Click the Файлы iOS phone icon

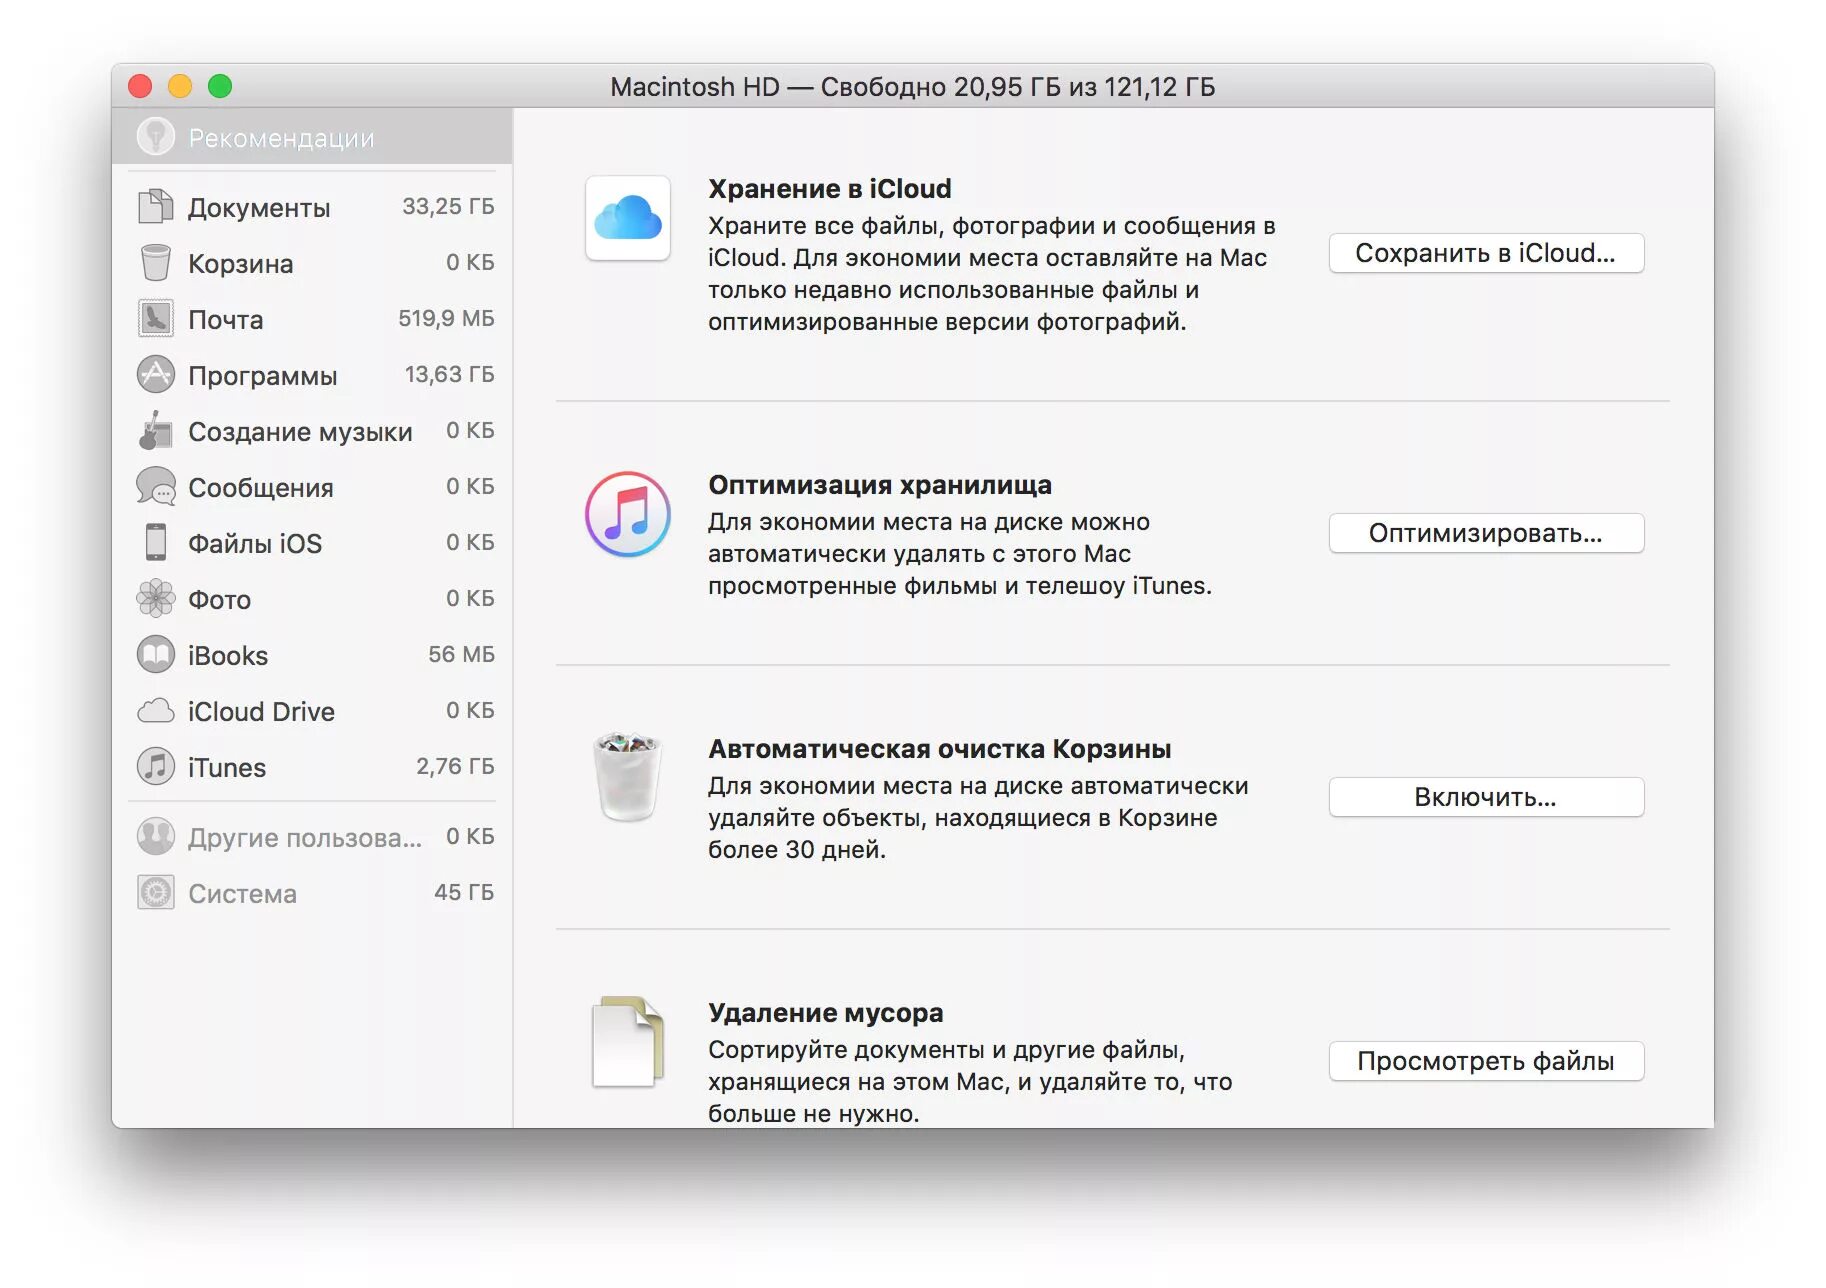coord(155,542)
